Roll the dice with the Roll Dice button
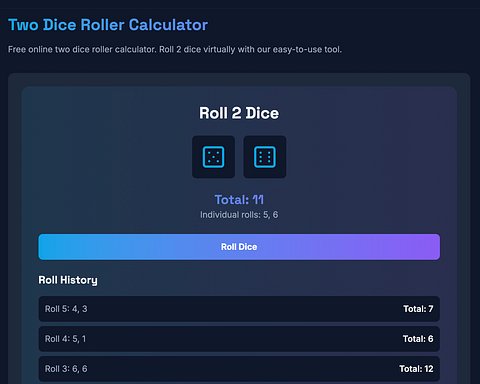The height and width of the screenshot is (384, 480). [x=239, y=247]
